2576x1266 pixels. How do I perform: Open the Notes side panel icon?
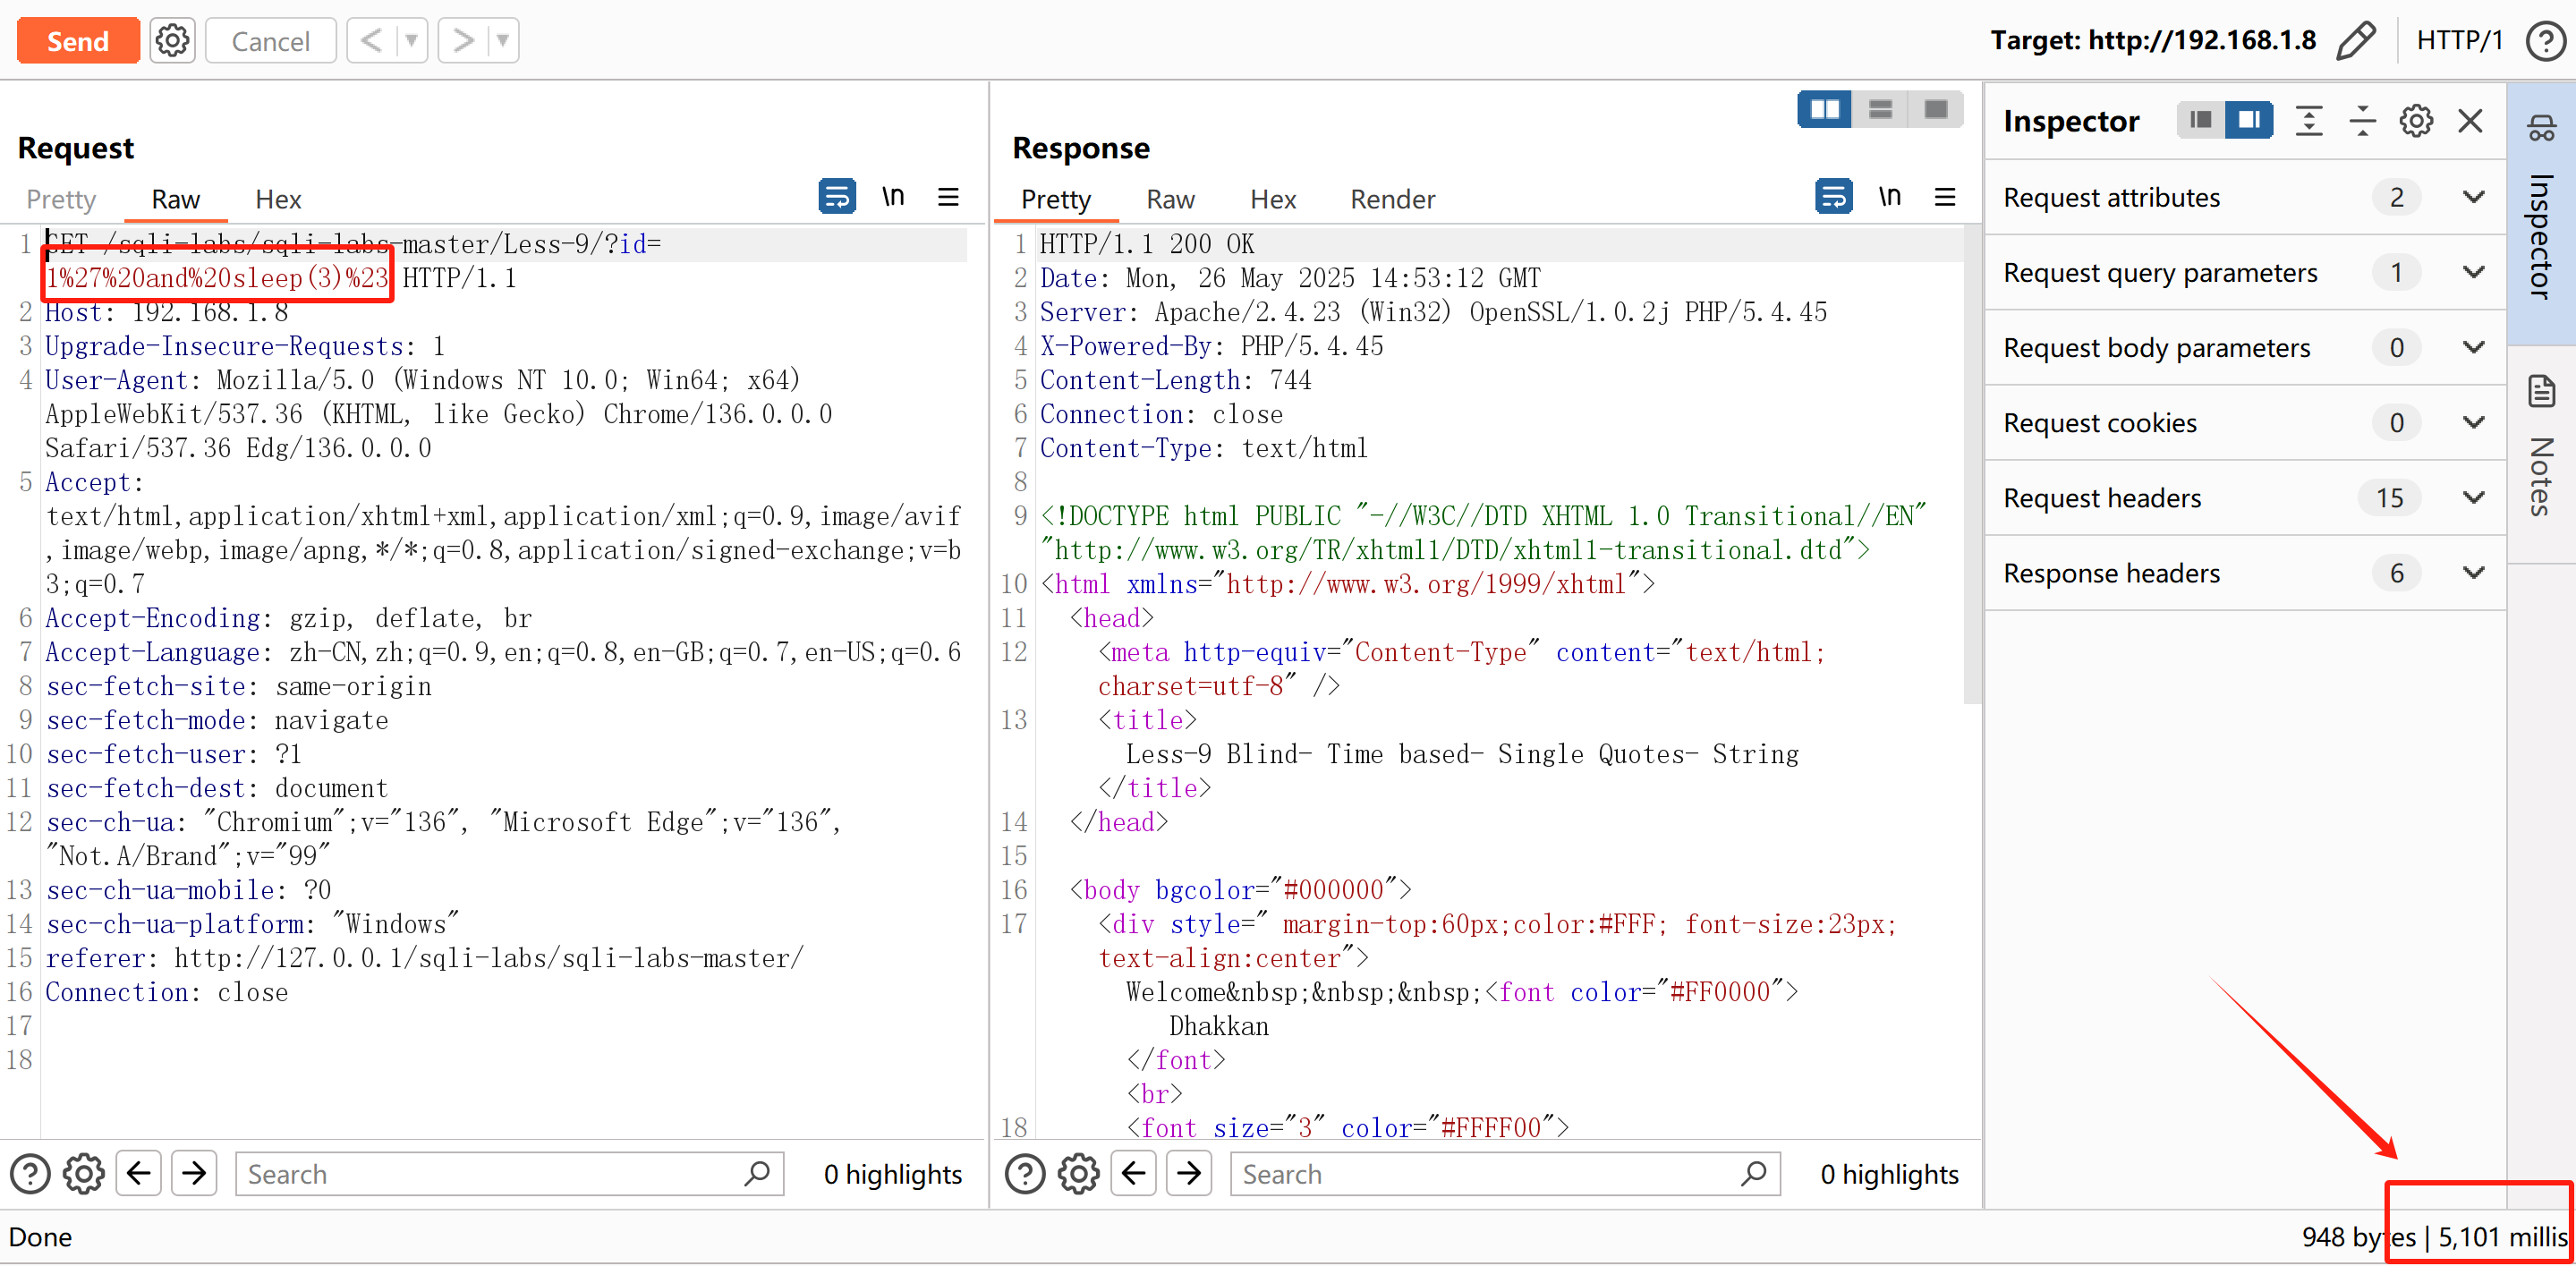[2541, 391]
